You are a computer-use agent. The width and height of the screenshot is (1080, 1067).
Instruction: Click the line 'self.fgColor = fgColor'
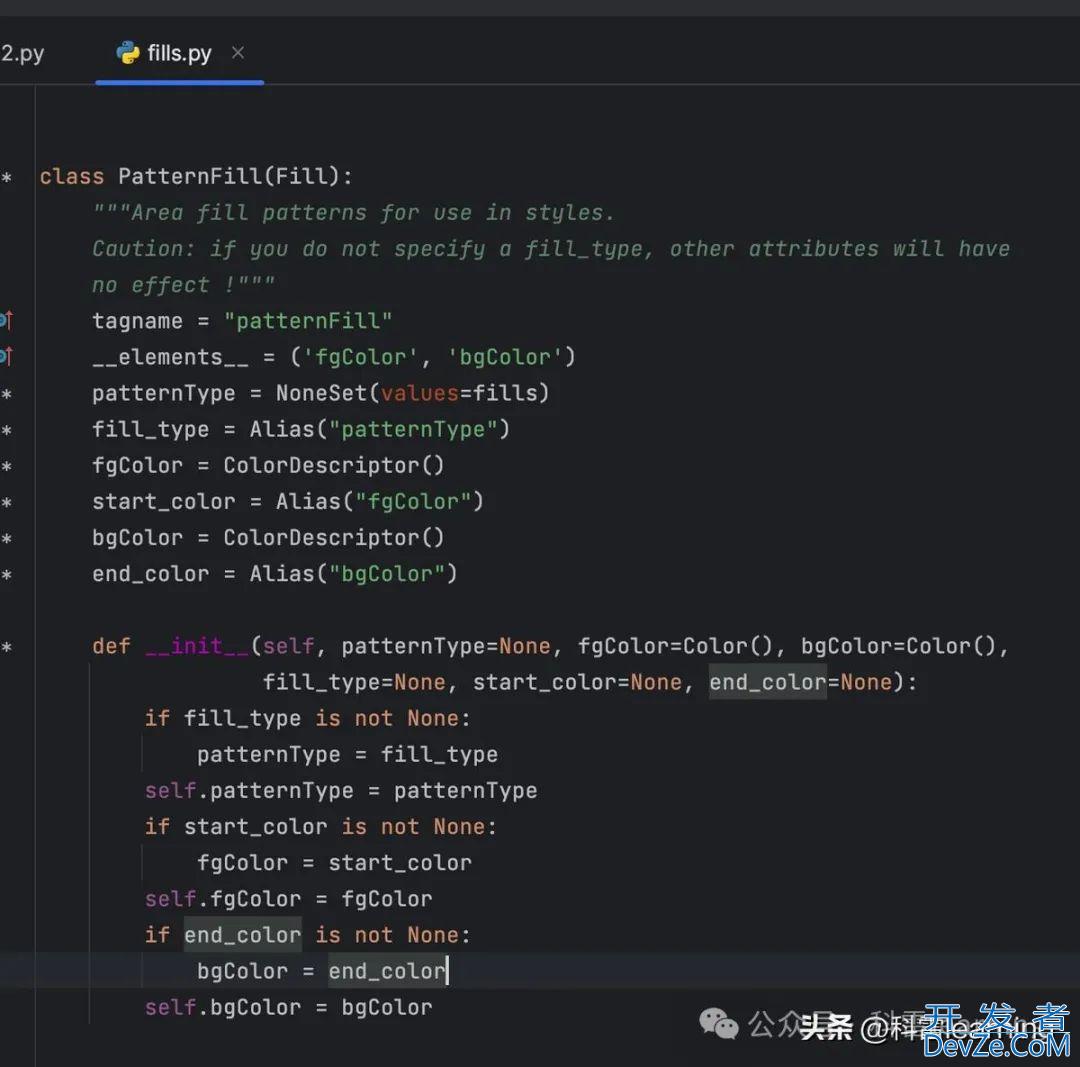click(x=289, y=899)
